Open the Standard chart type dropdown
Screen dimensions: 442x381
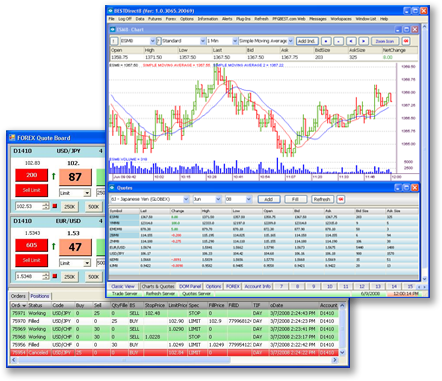pos(202,41)
